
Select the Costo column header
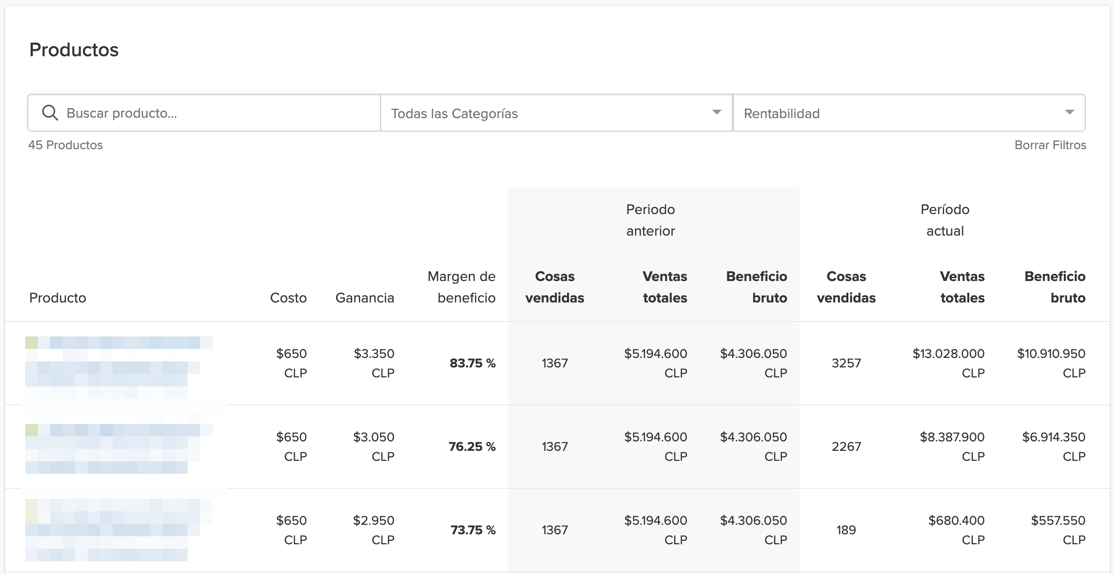(x=288, y=298)
